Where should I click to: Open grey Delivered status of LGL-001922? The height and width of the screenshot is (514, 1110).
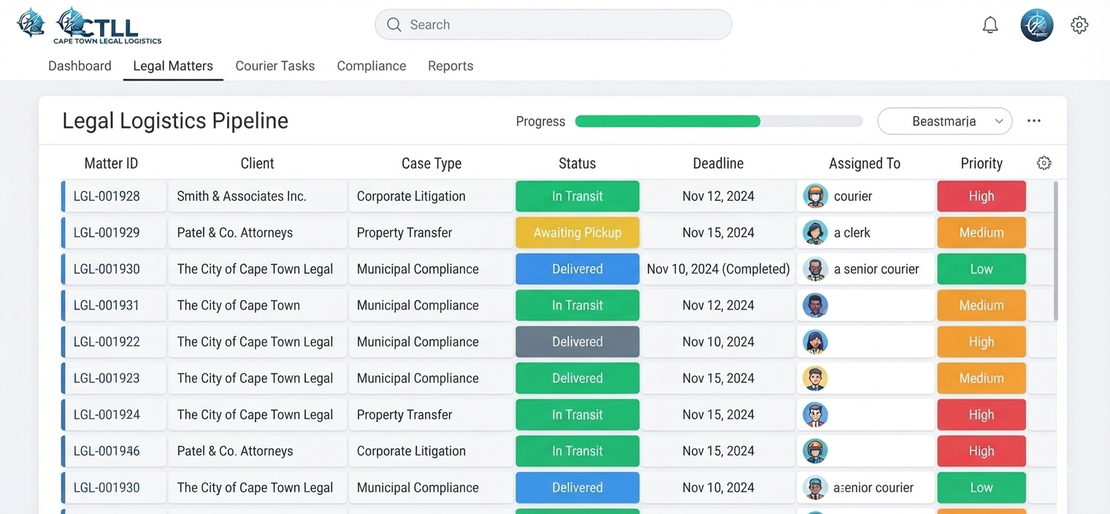pyautogui.click(x=578, y=342)
